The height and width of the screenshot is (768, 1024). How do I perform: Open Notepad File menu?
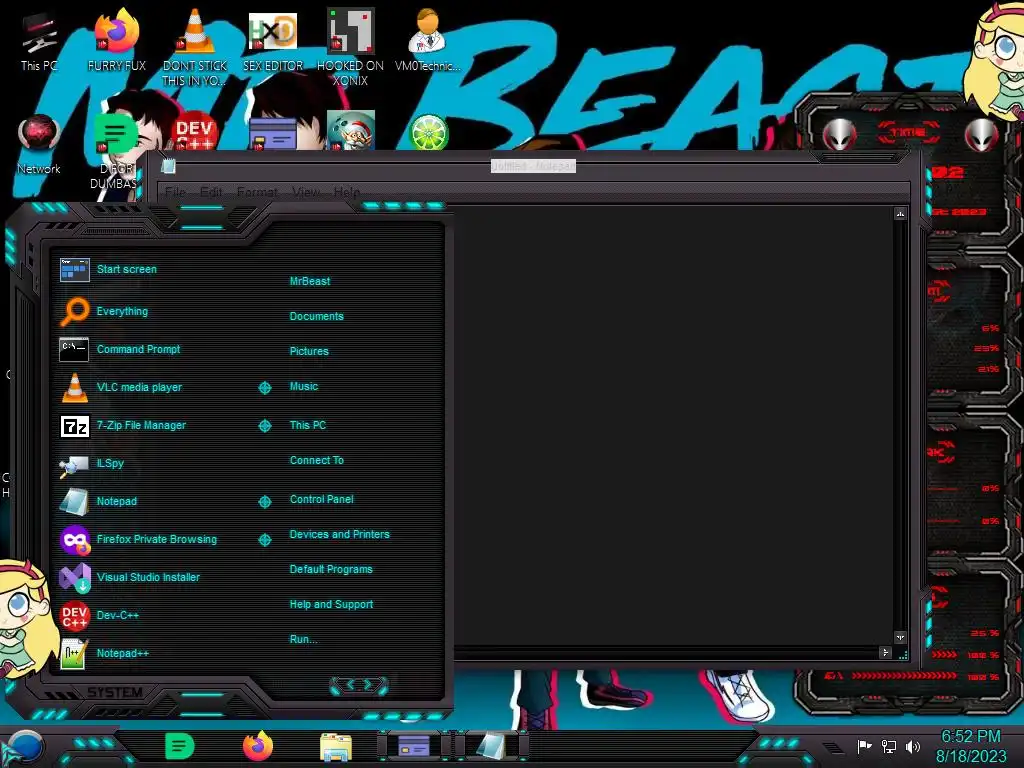(x=175, y=192)
